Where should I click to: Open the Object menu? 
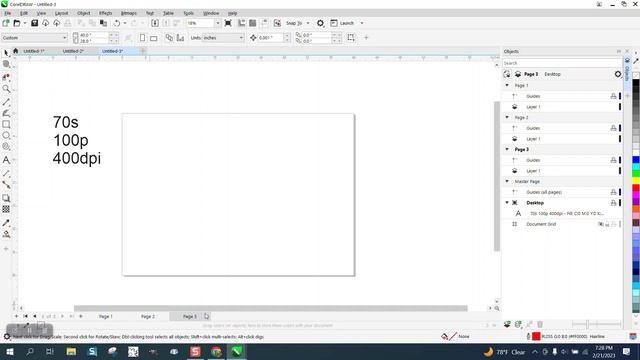tap(83, 13)
